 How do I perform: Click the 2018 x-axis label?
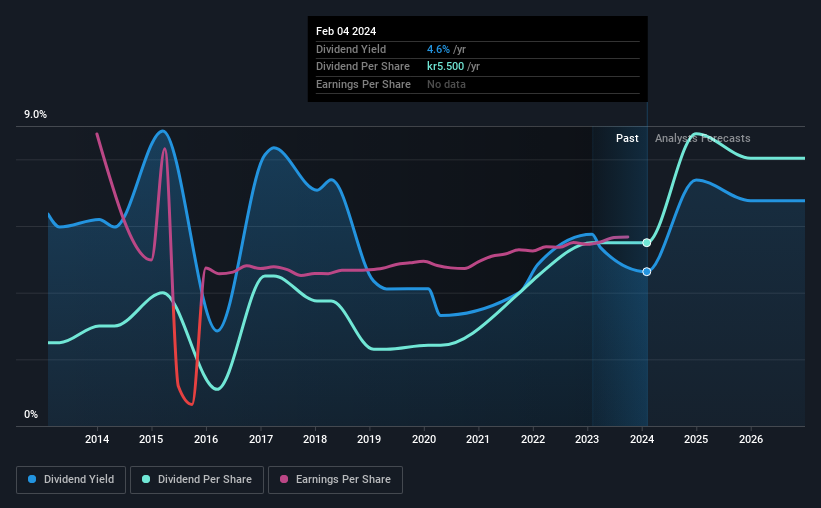tap(315, 439)
